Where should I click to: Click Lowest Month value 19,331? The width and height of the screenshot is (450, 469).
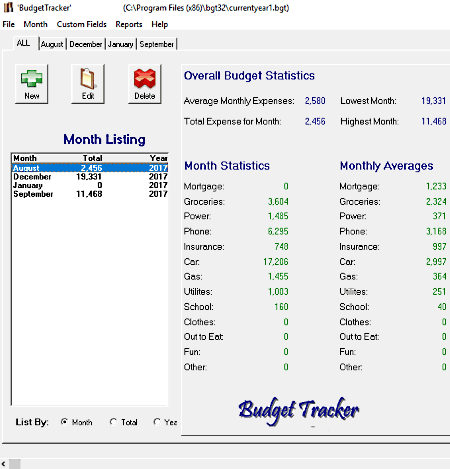(x=433, y=101)
